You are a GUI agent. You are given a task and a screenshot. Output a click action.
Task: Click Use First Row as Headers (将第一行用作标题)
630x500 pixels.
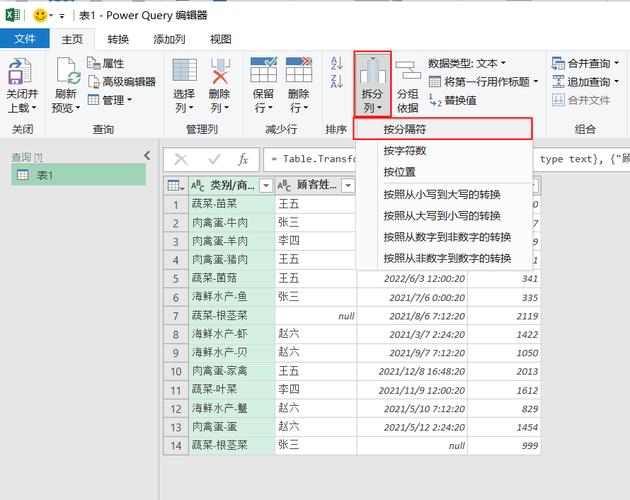(483, 82)
